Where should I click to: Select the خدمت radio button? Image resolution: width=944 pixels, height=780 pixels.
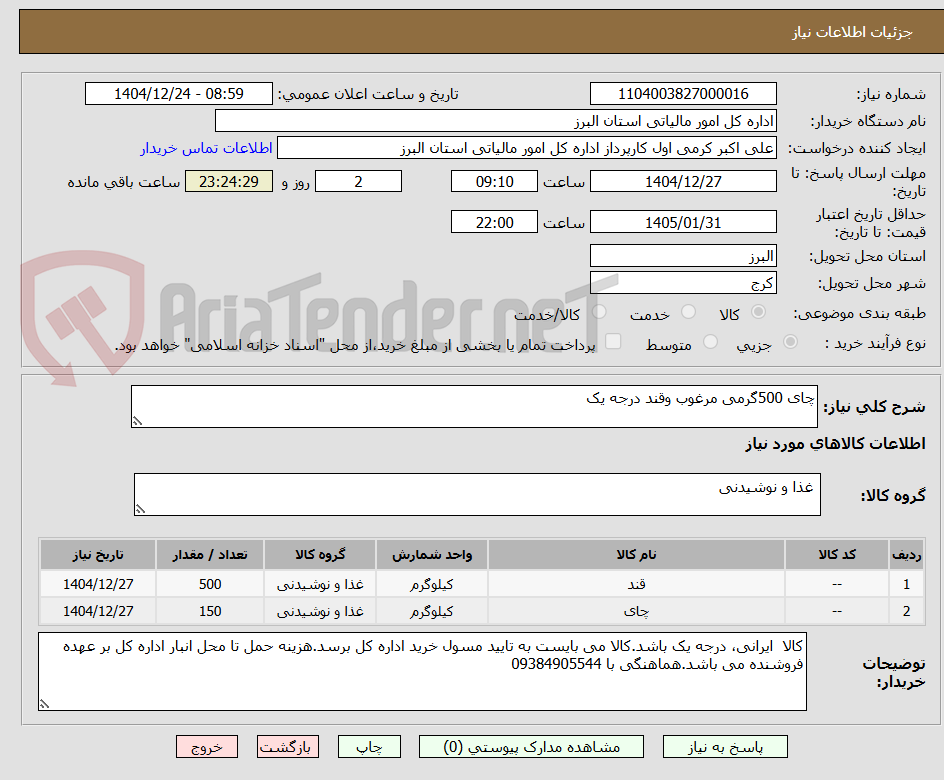click(688, 312)
